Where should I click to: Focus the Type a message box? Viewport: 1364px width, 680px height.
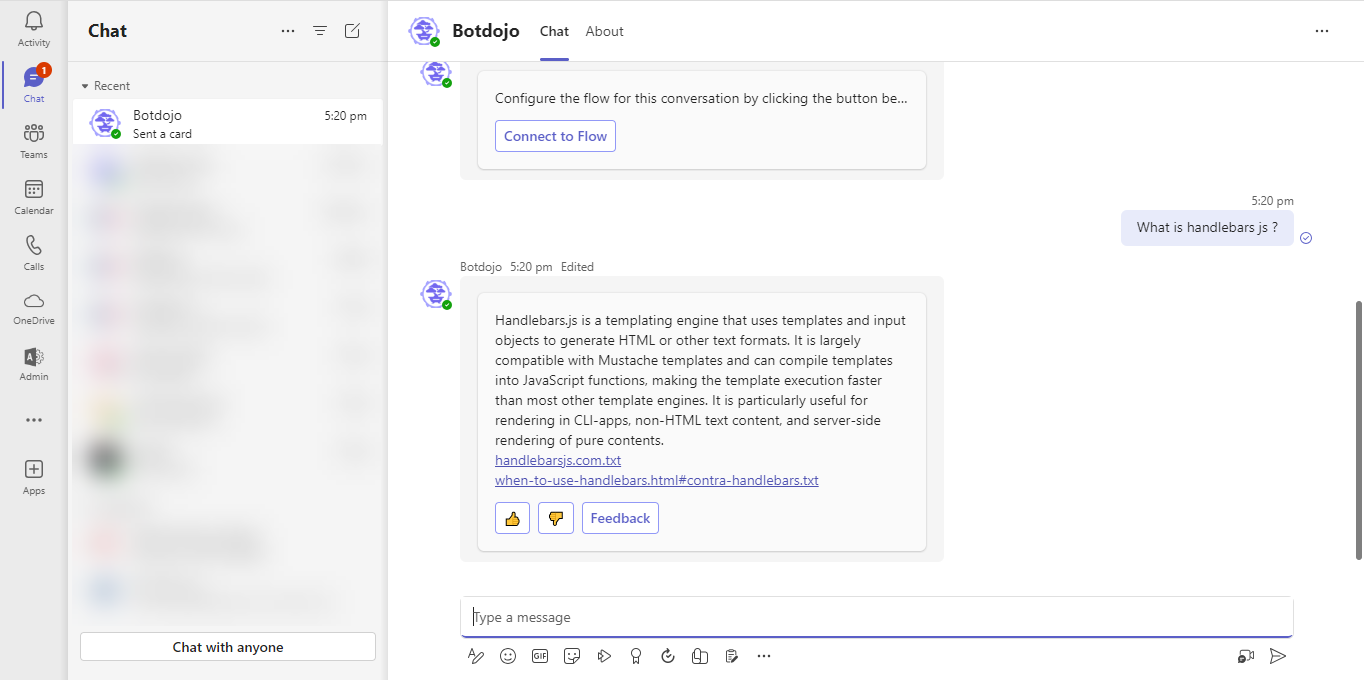tap(877, 617)
